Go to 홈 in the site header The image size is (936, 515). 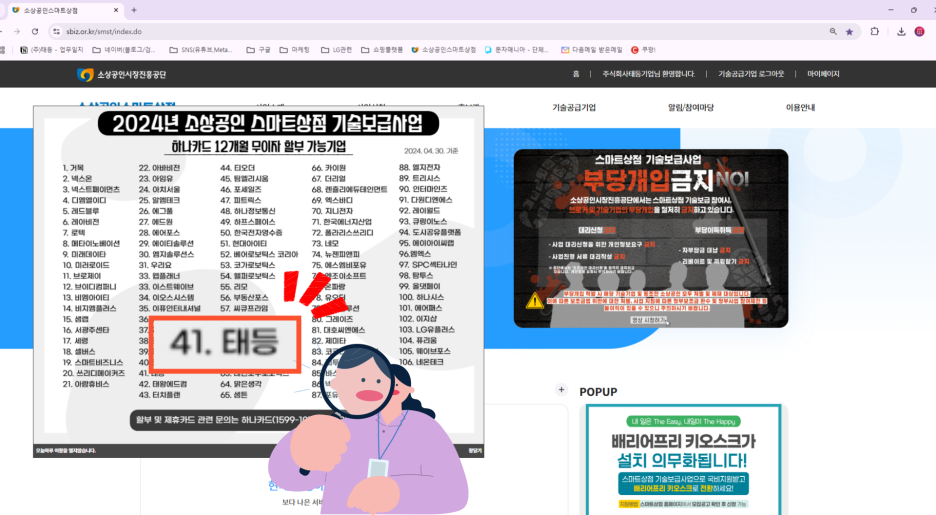pos(576,74)
